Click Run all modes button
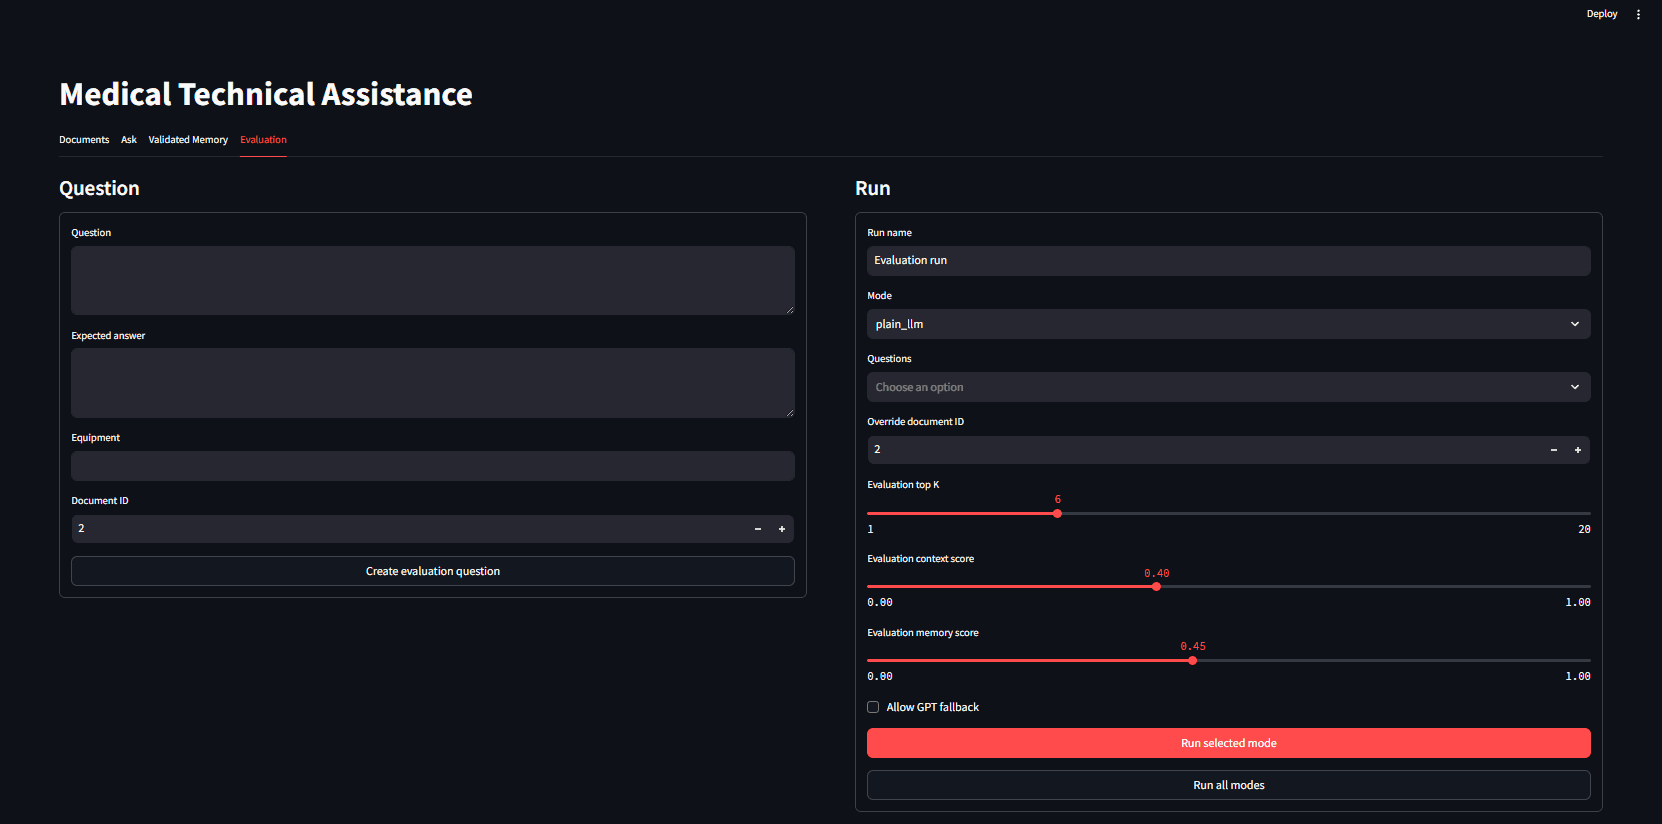1662x824 pixels. (x=1228, y=785)
